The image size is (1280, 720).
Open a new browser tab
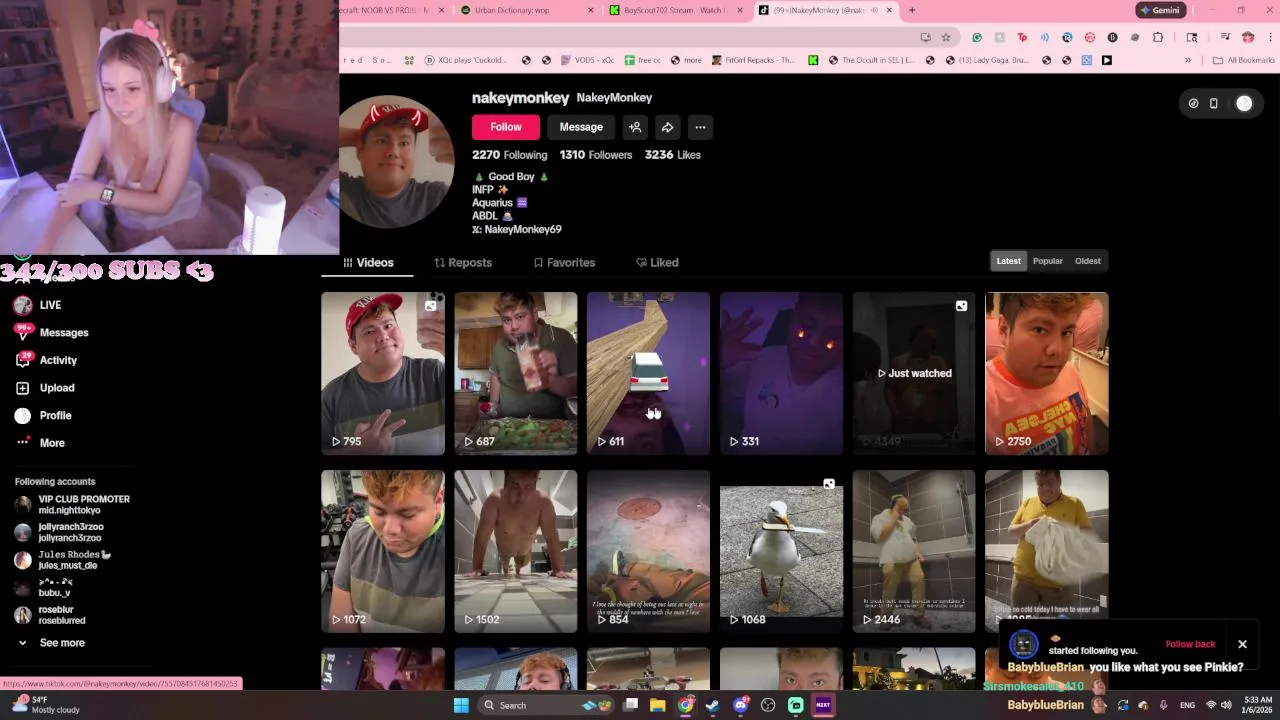click(x=911, y=10)
